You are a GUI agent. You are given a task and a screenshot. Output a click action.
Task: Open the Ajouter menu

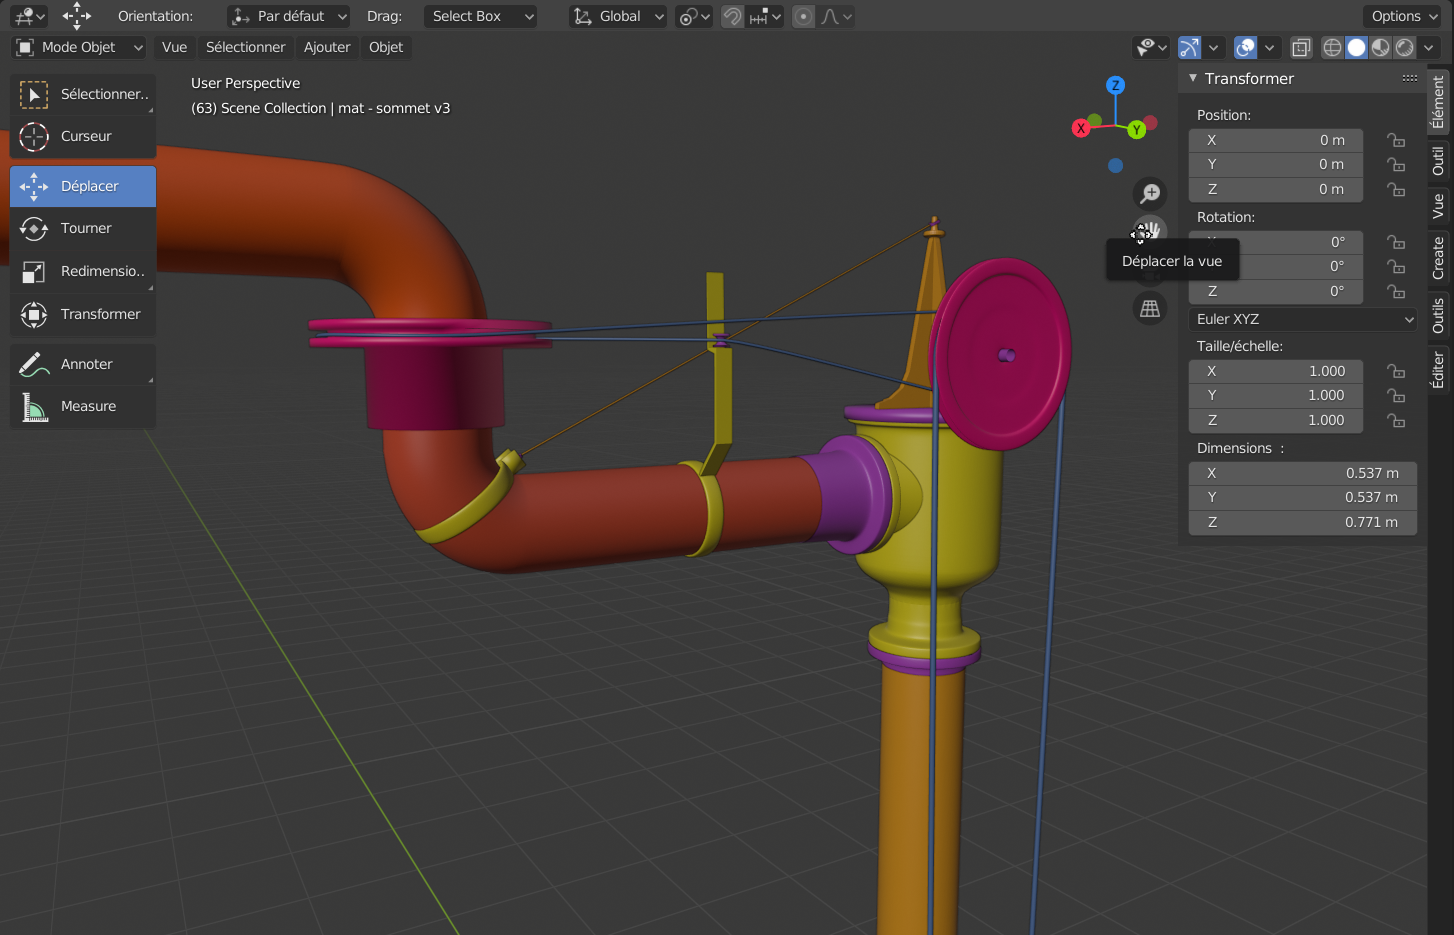[327, 48]
